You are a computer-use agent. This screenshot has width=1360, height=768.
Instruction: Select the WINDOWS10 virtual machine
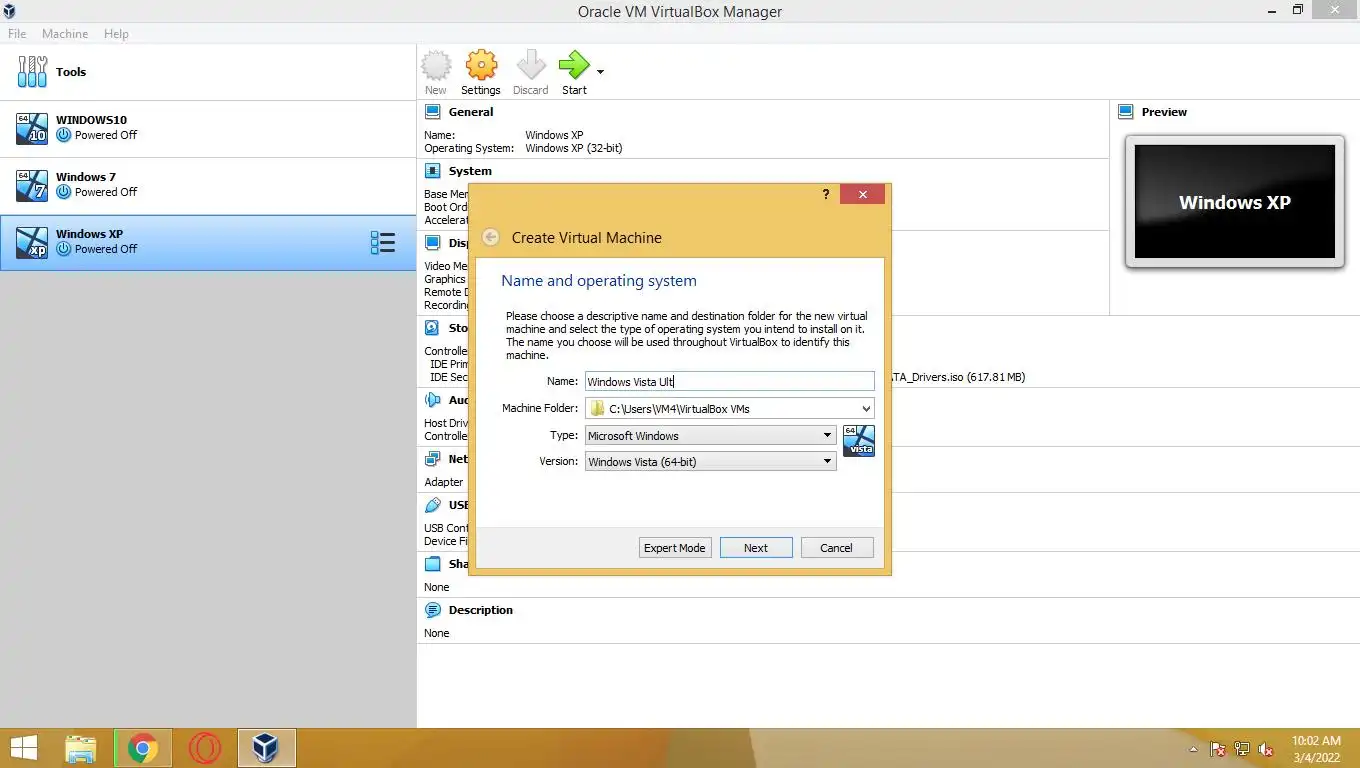point(208,128)
